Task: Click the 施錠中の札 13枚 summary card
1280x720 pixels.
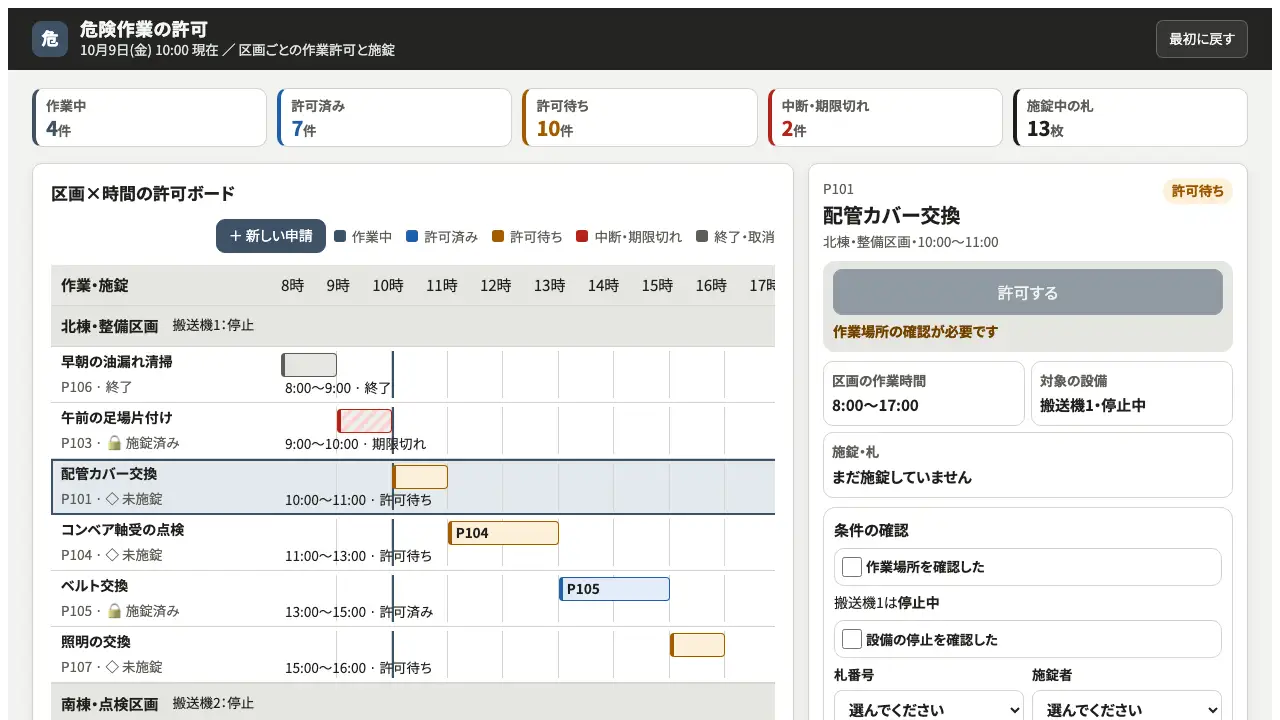Action: click(x=1130, y=118)
